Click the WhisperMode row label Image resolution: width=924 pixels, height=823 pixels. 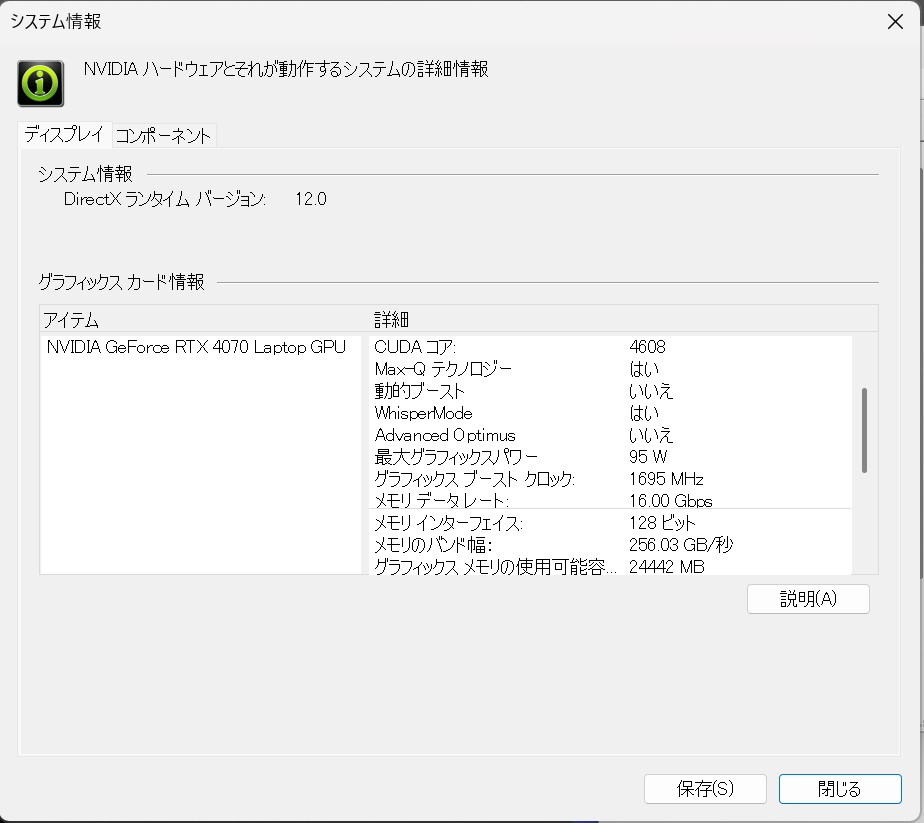pos(424,413)
